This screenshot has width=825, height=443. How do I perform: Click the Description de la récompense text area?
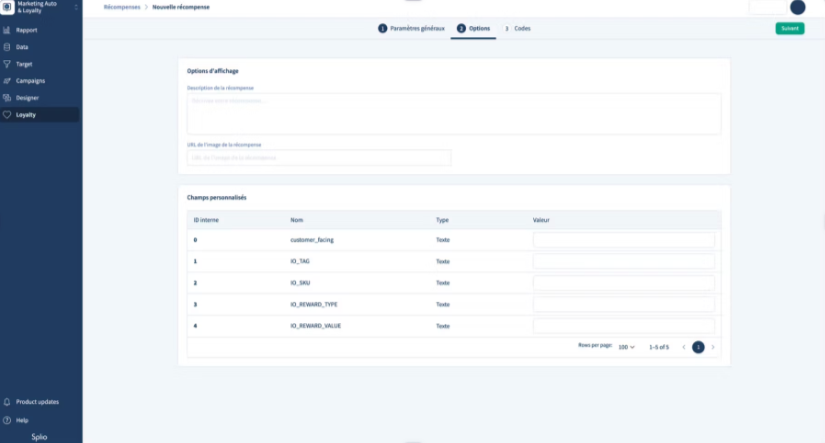click(x=454, y=113)
